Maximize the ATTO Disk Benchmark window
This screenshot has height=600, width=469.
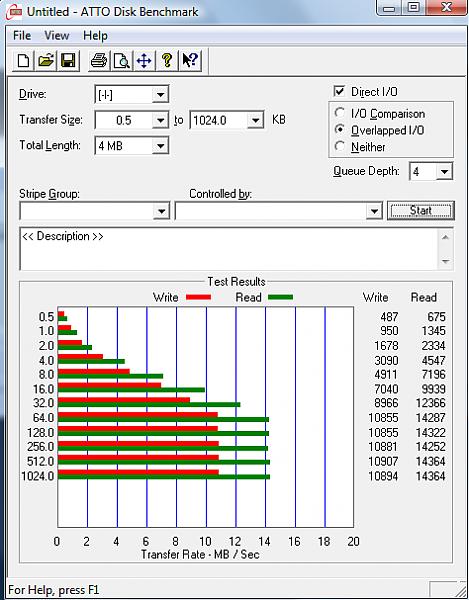414,7
